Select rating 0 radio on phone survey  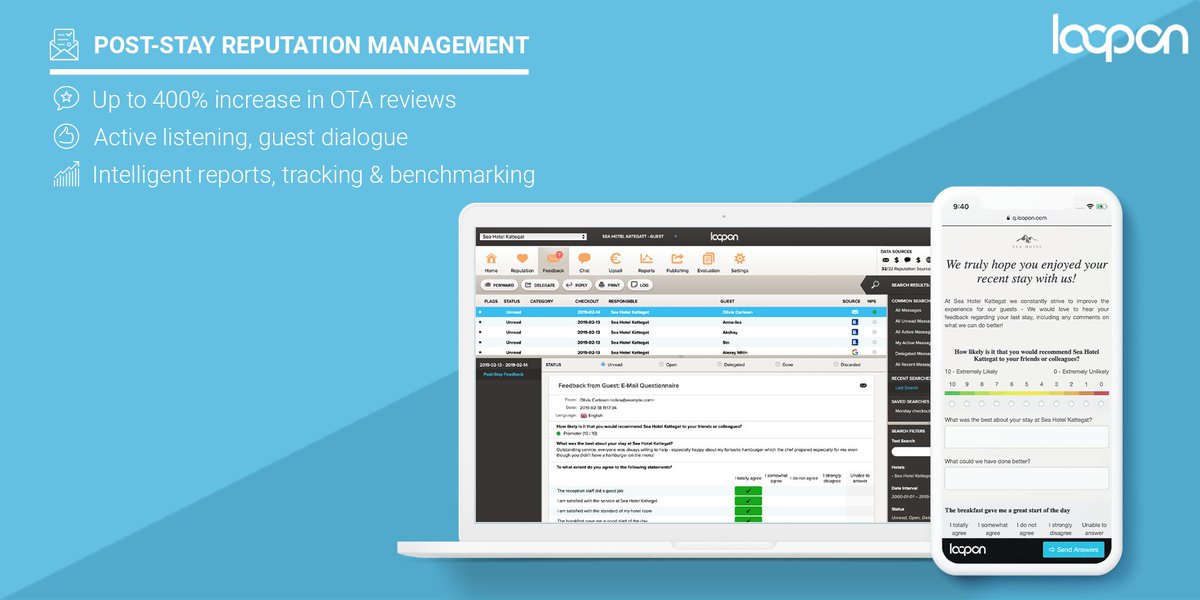point(1101,404)
